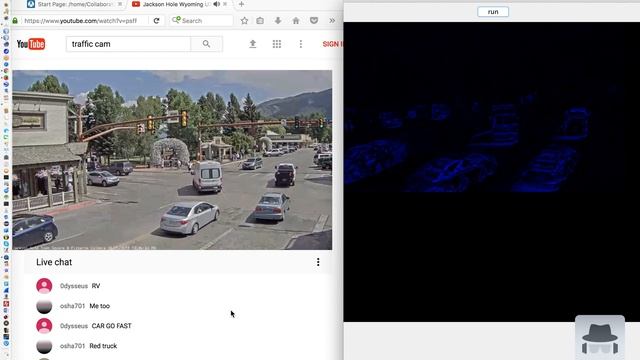The height and width of the screenshot is (360, 640).
Task: Click the traffic cam video player
Action: (172, 160)
